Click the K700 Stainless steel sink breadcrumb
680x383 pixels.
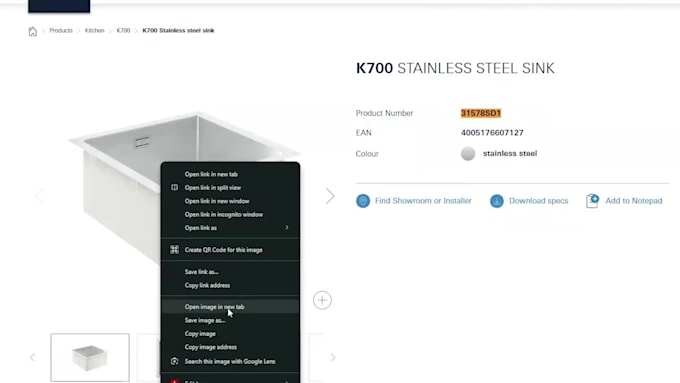click(178, 30)
